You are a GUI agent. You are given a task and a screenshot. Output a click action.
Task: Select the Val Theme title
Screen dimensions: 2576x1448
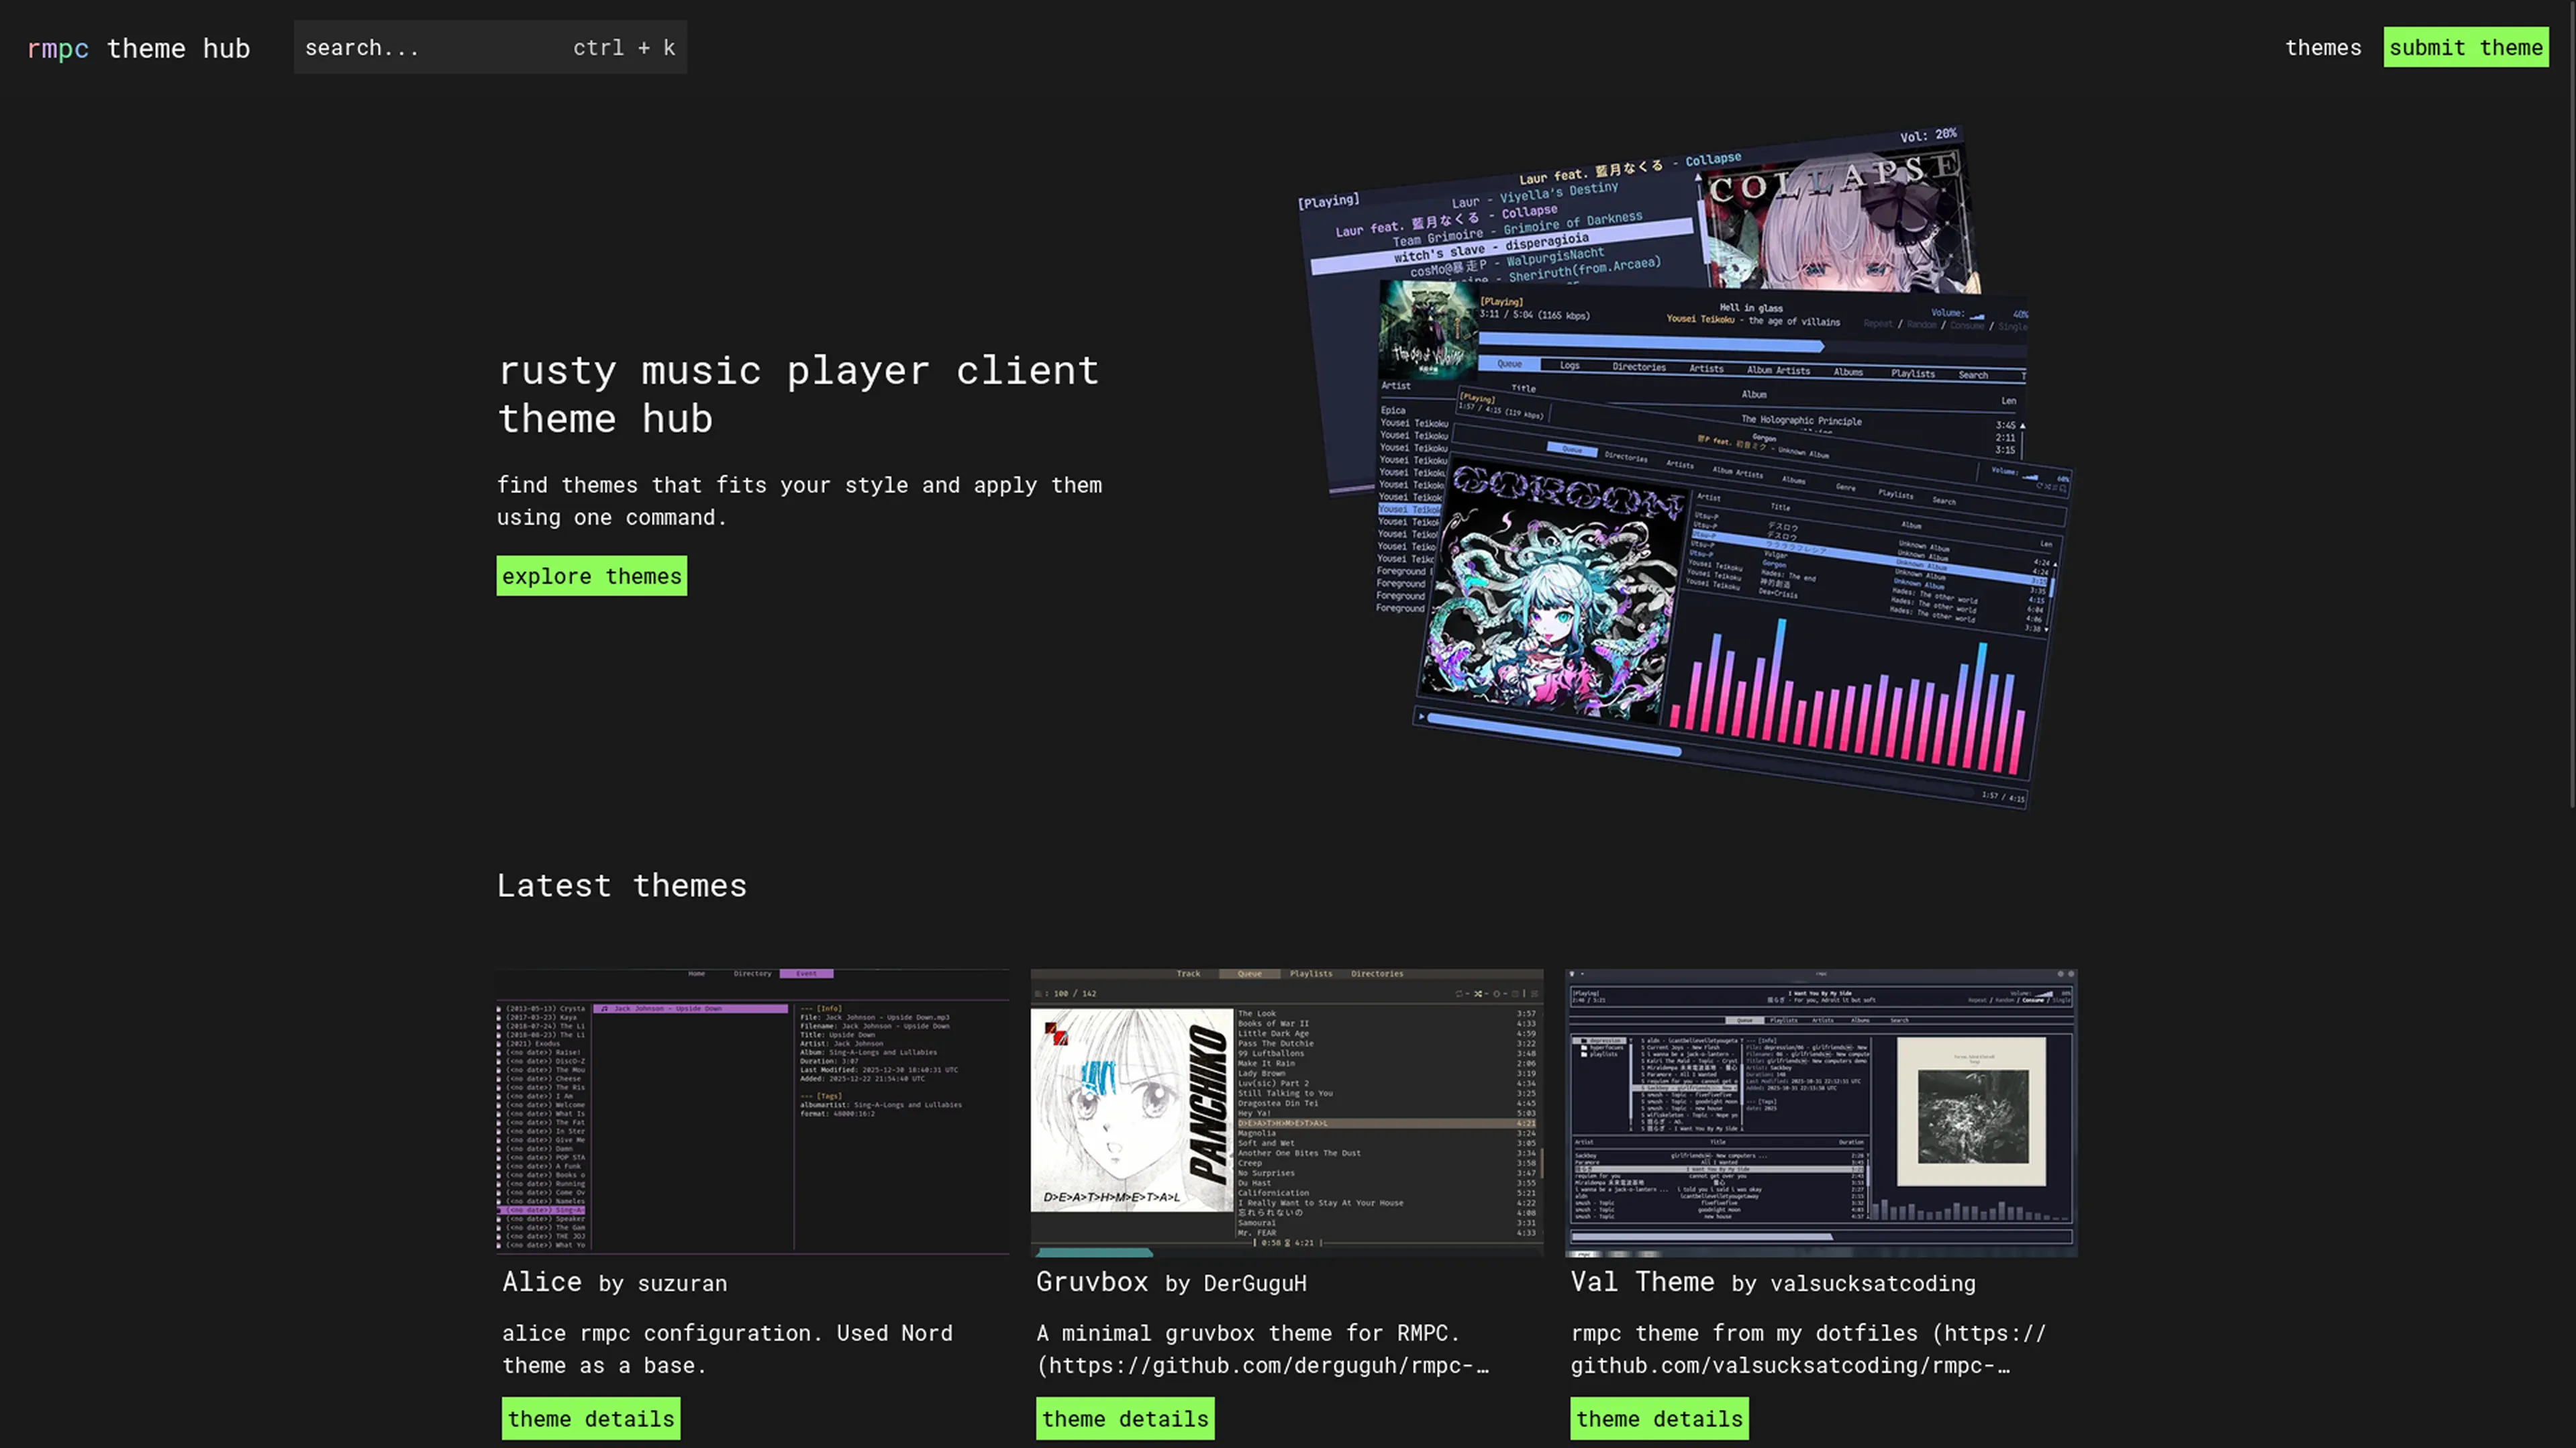click(x=1642, y=1281)
